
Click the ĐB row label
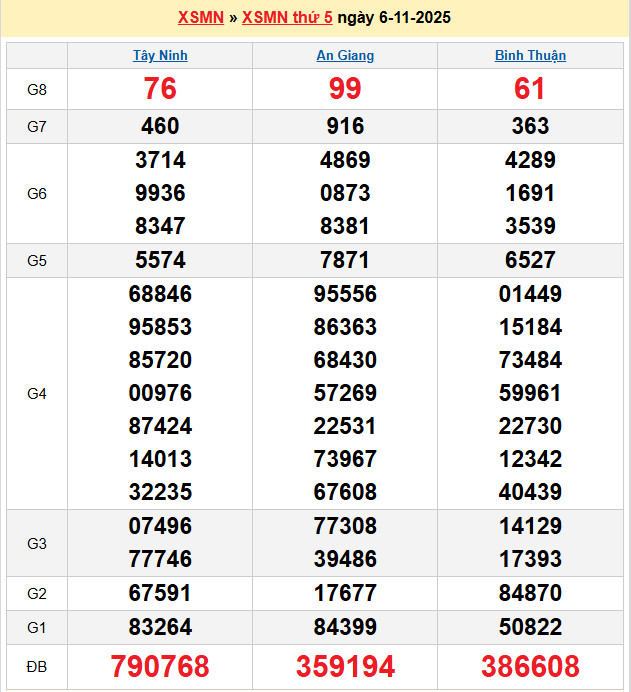[37, 666]
